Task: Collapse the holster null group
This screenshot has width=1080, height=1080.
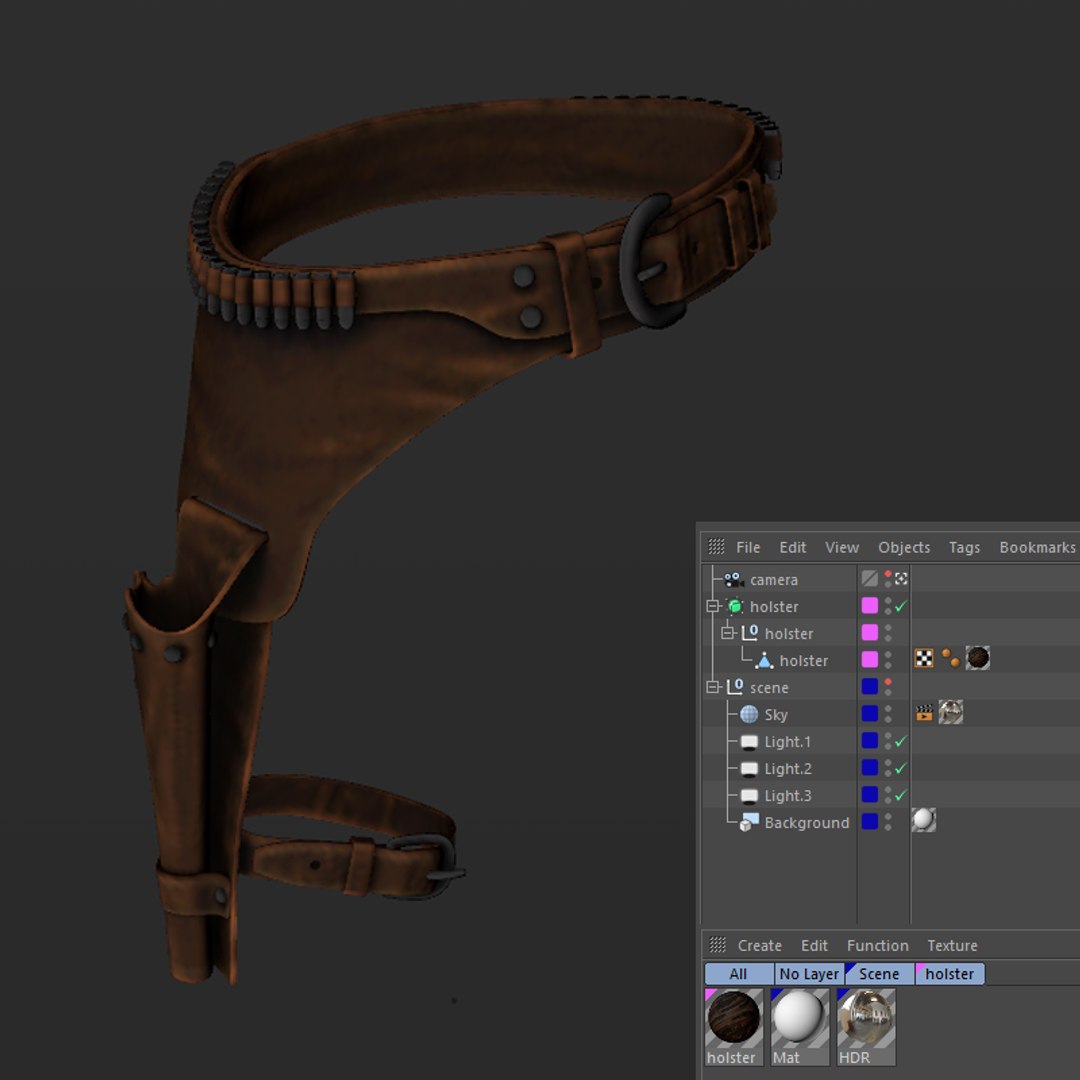Action: click(x=727, y=633)
